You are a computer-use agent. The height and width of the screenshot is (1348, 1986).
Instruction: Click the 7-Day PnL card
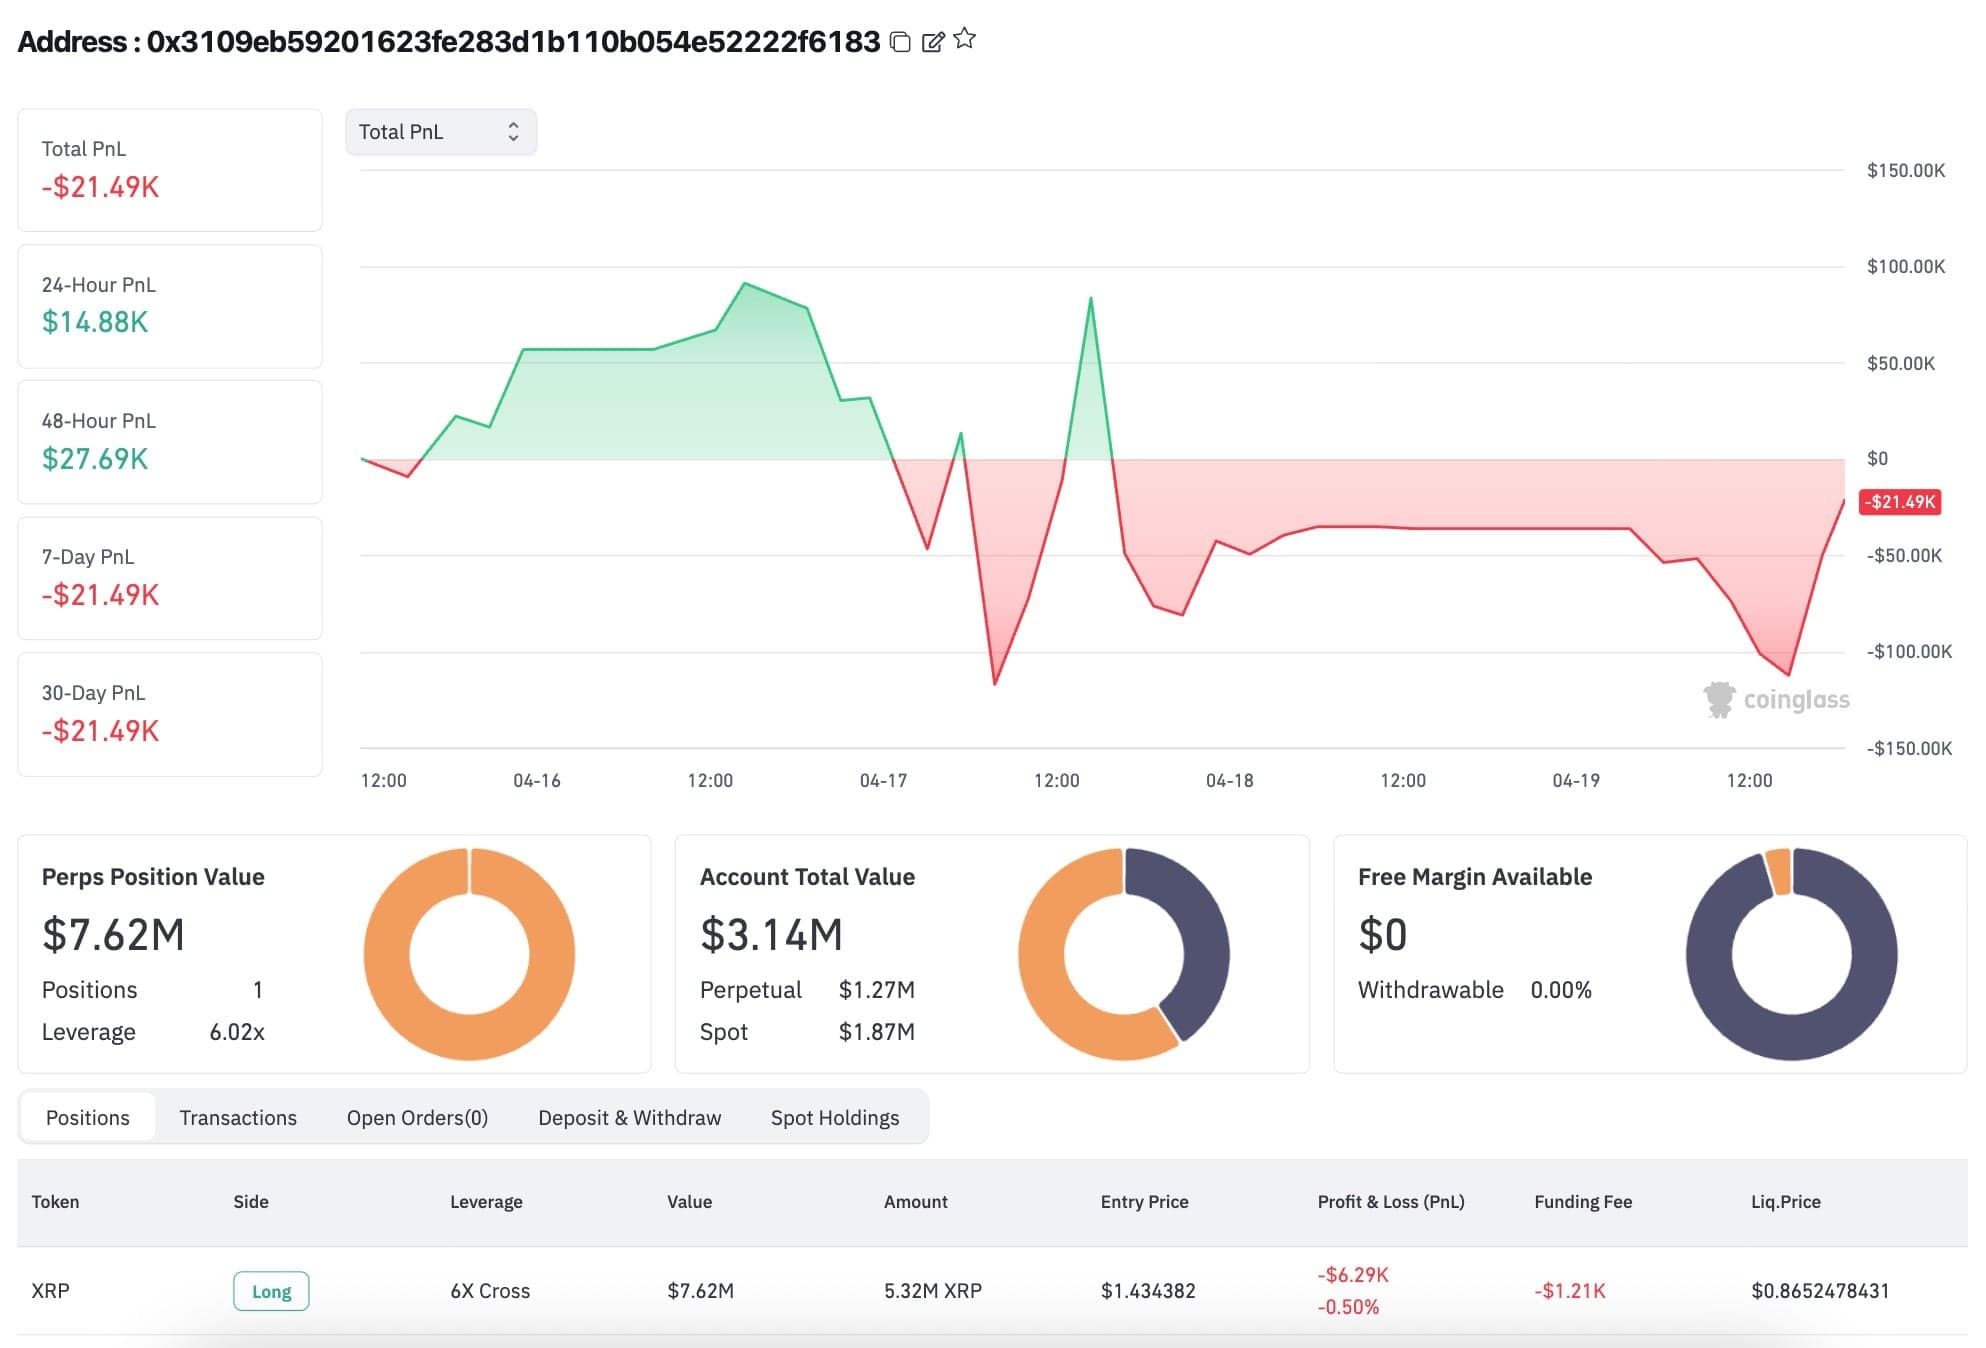[x=170, y=578]
